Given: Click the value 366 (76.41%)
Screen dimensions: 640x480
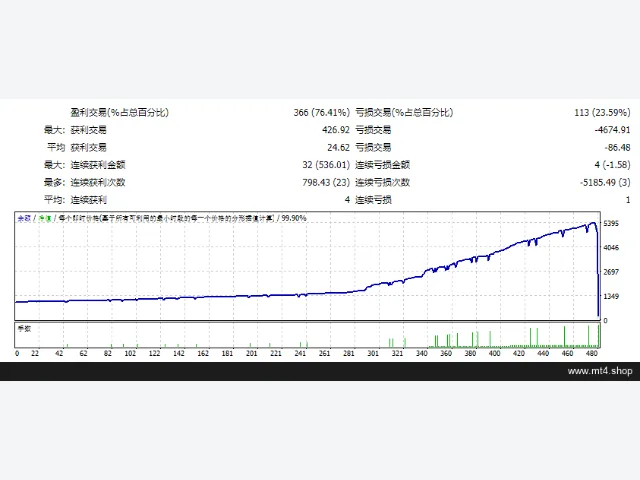Looking at the screenshot, I should (322, 113).
